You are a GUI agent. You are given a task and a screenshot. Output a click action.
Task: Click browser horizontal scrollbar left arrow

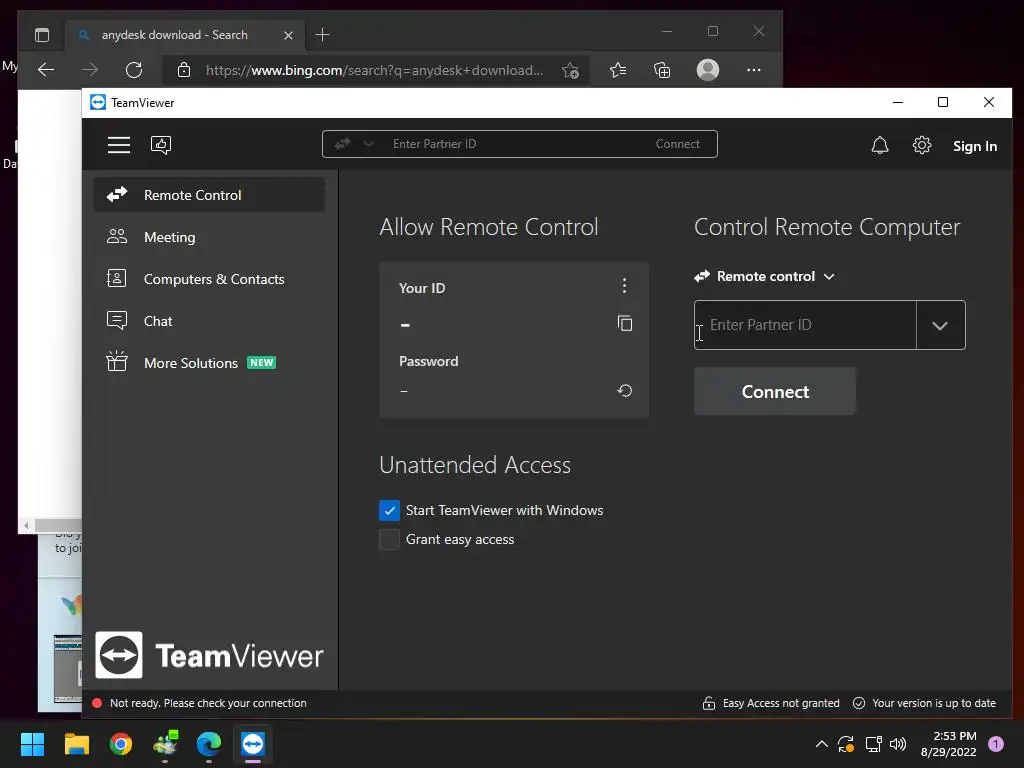[x=26, y=525]
